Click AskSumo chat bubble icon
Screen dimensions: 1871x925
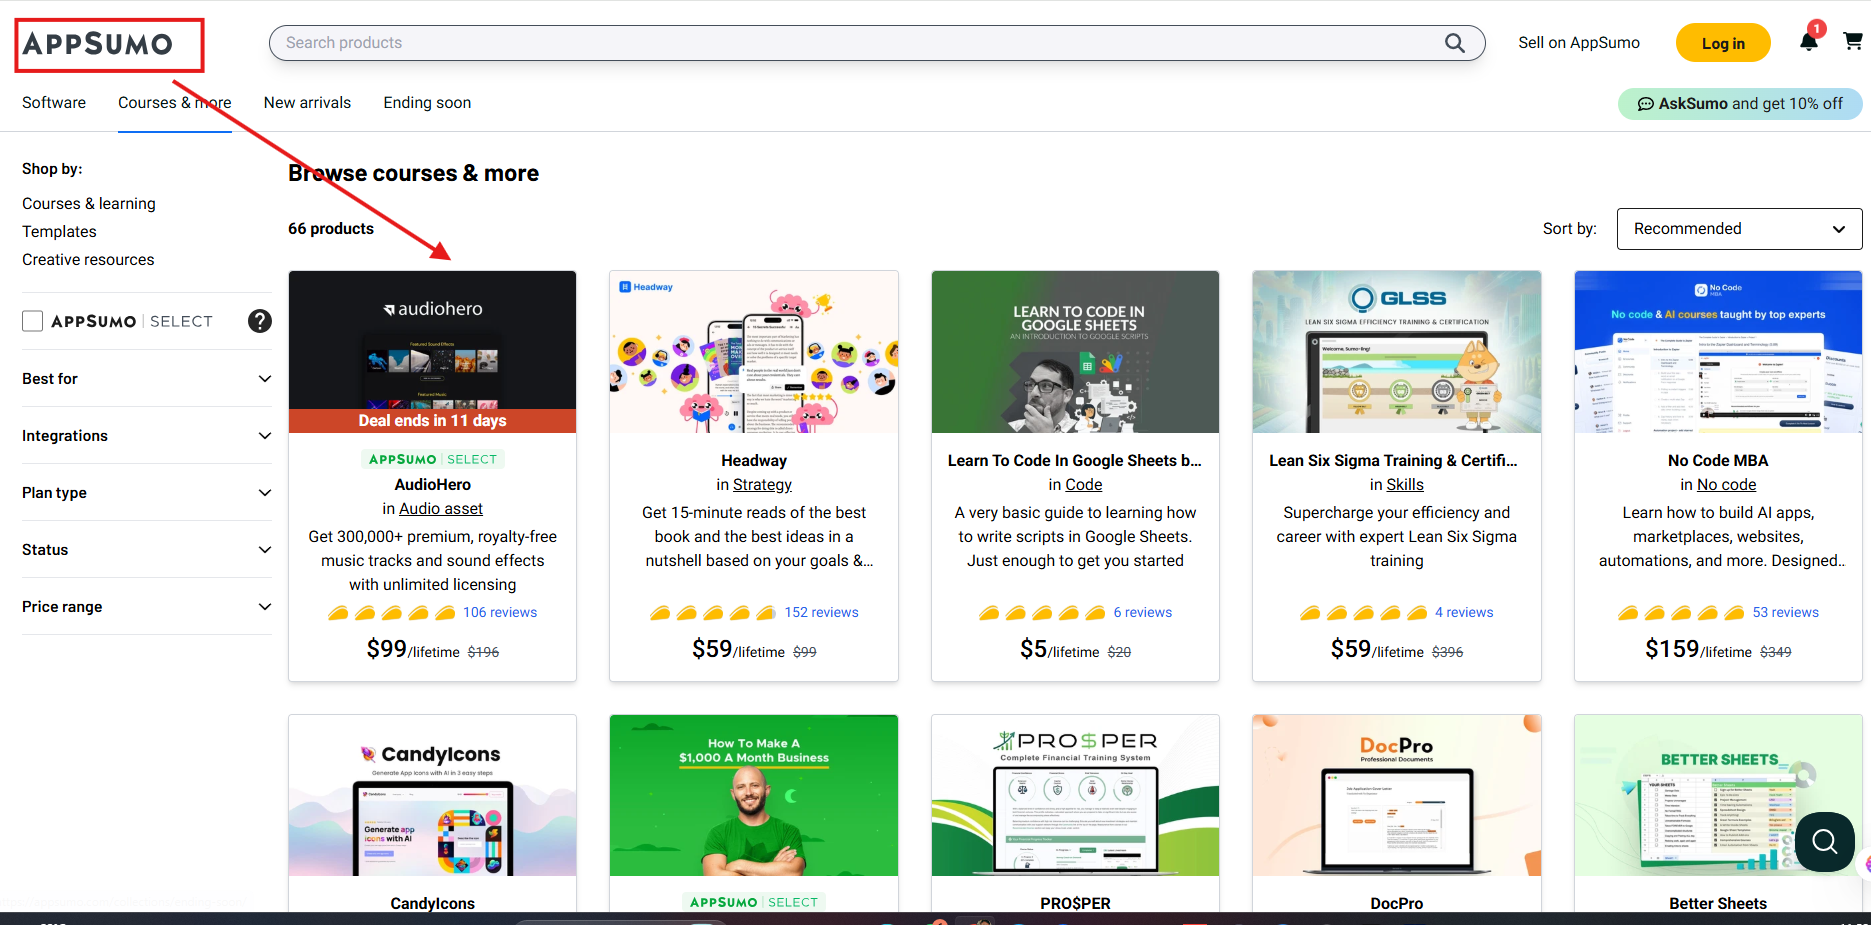point(1645,104)
